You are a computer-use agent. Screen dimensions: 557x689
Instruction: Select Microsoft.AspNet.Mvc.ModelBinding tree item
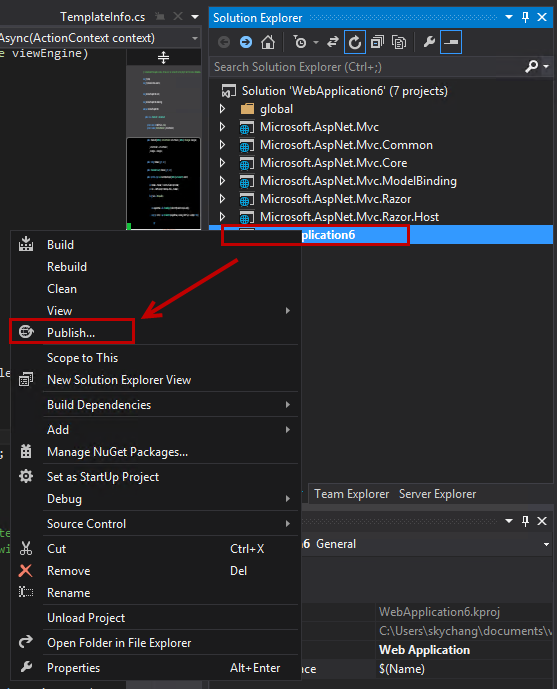tap(358, 181)
